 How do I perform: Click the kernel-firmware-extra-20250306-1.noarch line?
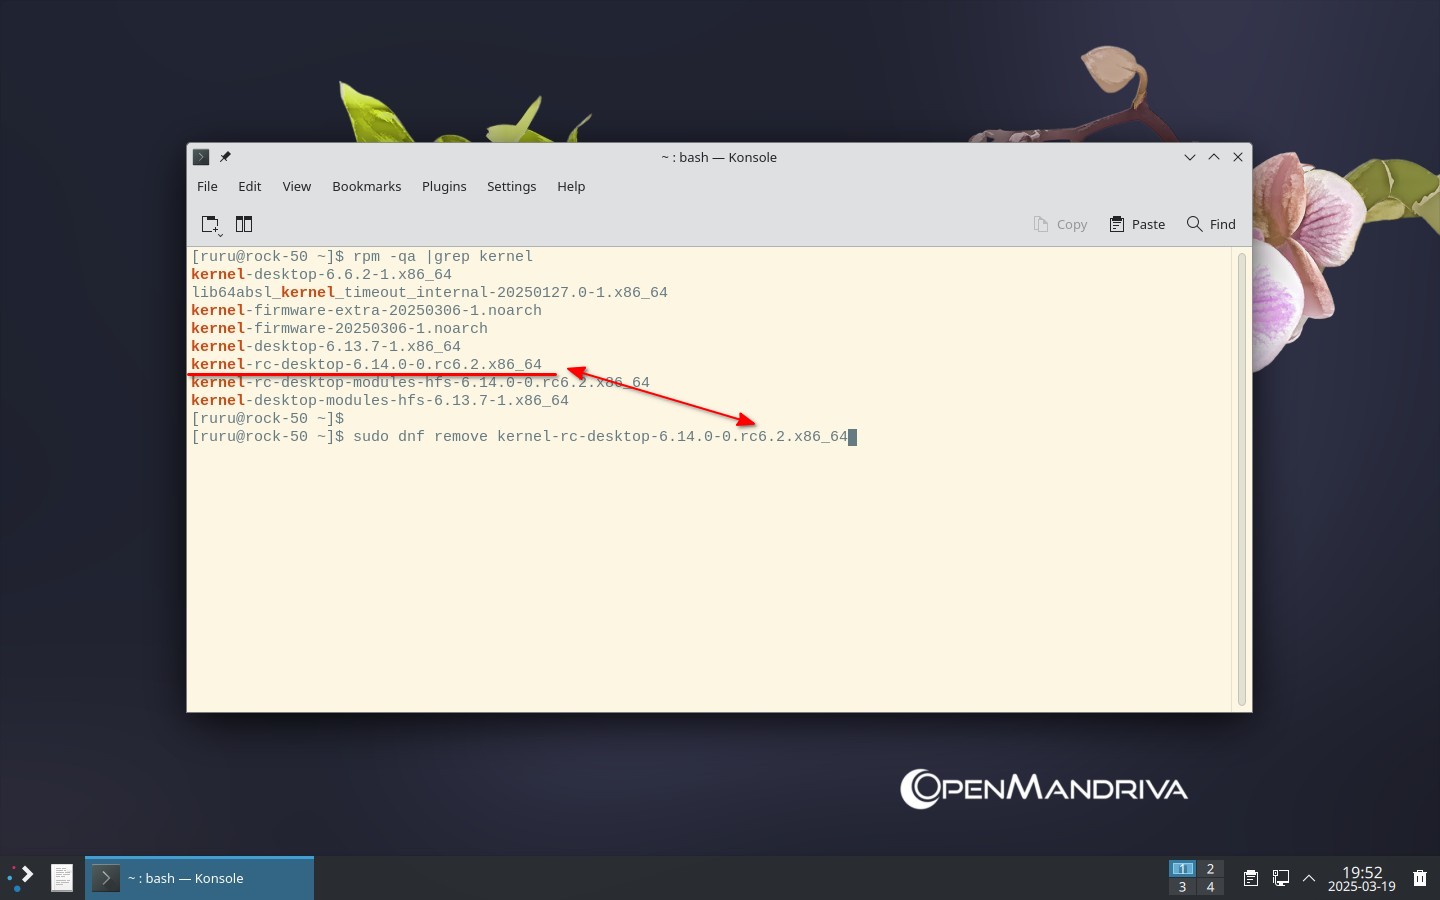(x=366, y=310)
